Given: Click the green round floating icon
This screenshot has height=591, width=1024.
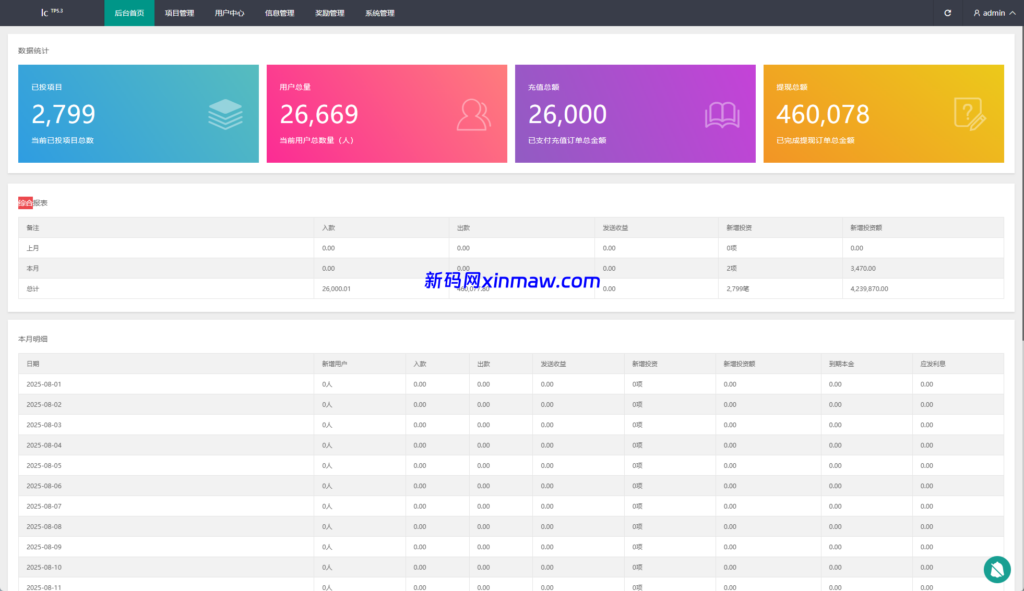Looking at the screenshot, I should (x=996, y=569).
